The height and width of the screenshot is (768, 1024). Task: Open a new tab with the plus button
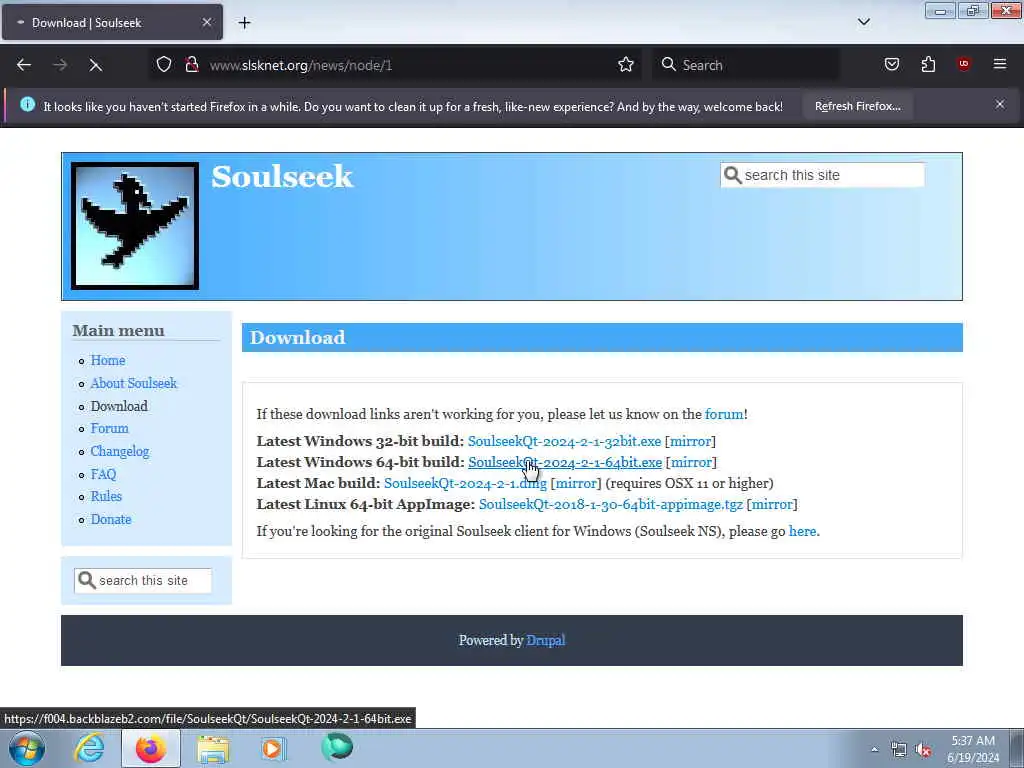(244, 23)
